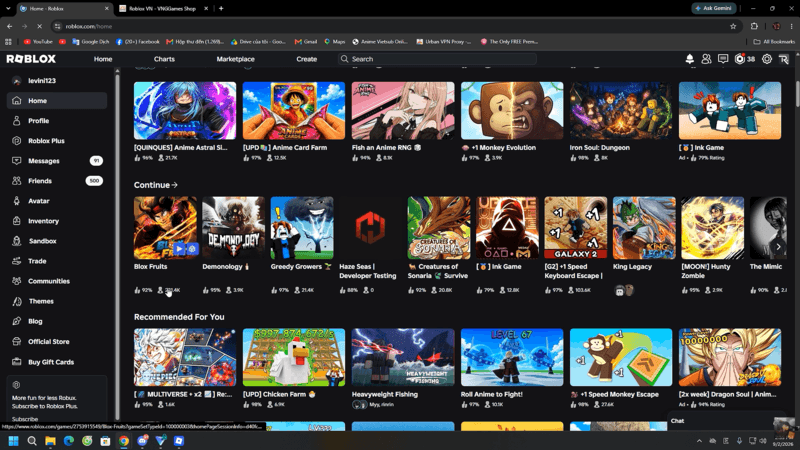This screenshot has width=800, height=450.
Task: Go to the Home nav item
Action: (x=103, y=59)
